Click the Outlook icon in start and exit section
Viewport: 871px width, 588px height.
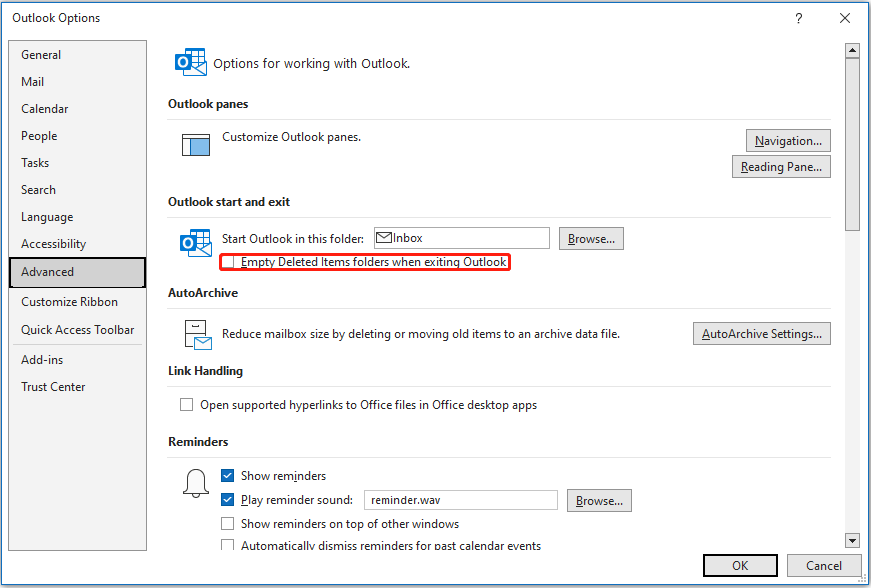(x=196, y=243)
